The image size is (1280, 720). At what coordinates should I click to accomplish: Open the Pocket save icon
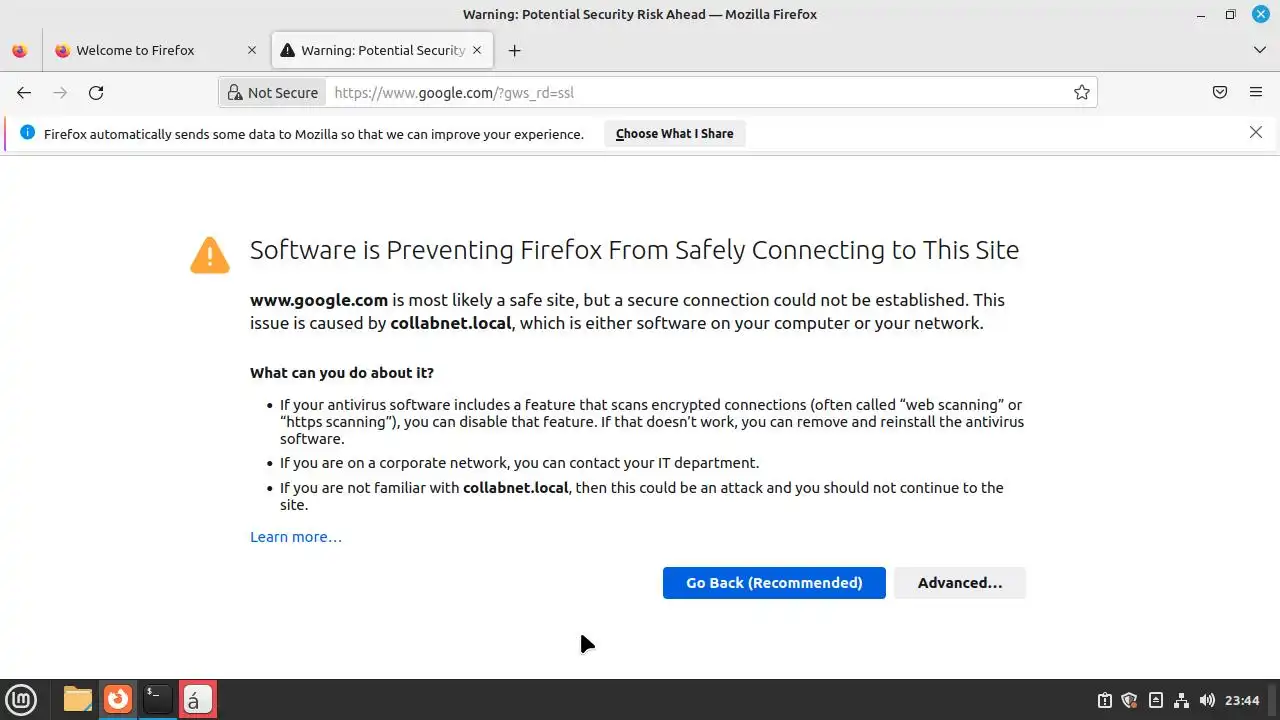pos(1220,93)
